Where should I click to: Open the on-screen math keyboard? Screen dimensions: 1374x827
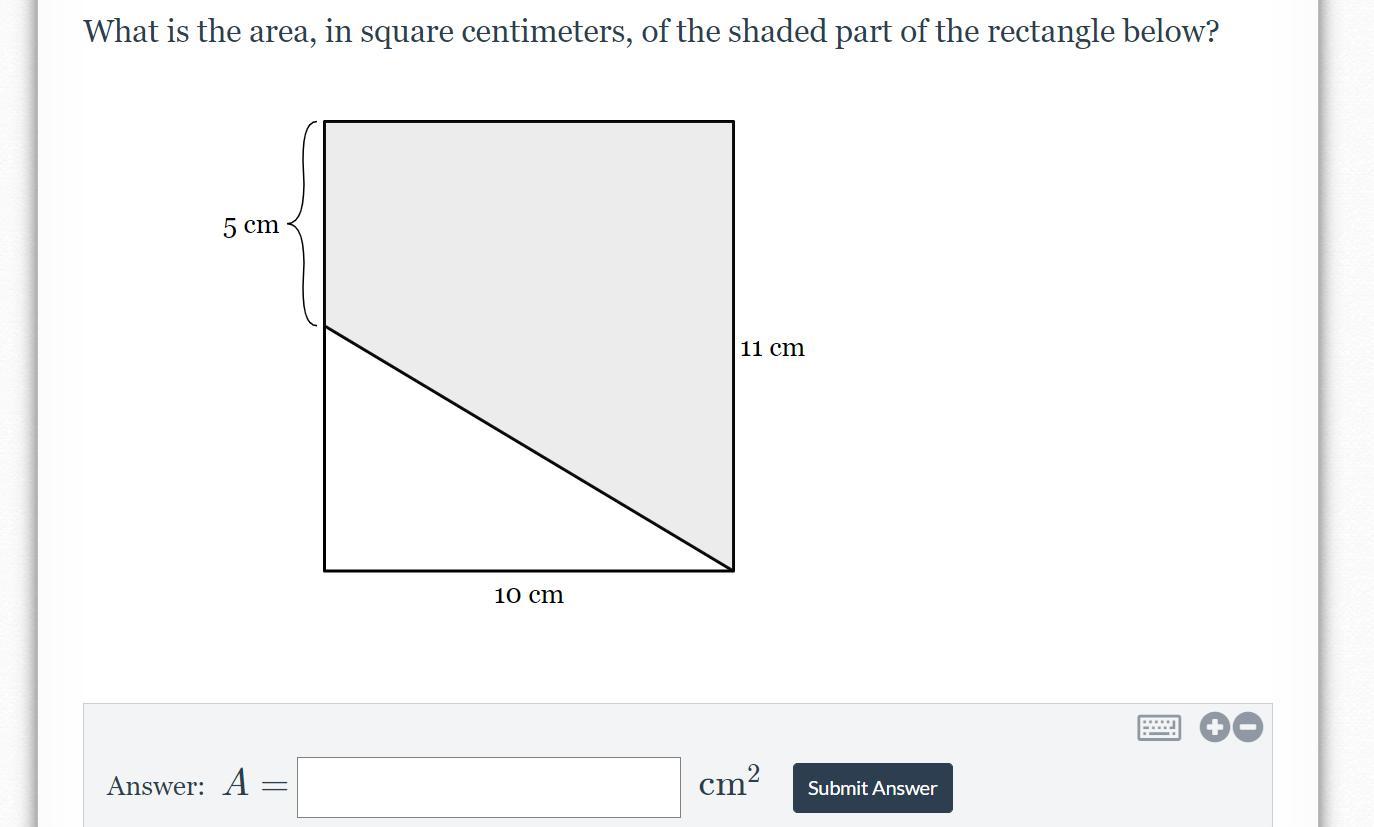coord(1159,727)
